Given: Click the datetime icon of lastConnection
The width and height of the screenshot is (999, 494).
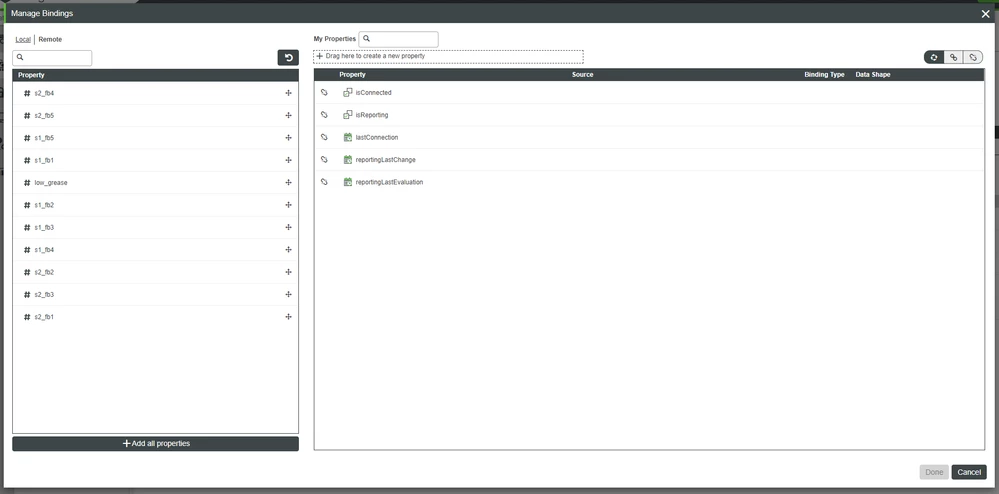Looking at the screenshot, I should pos(348,137).
